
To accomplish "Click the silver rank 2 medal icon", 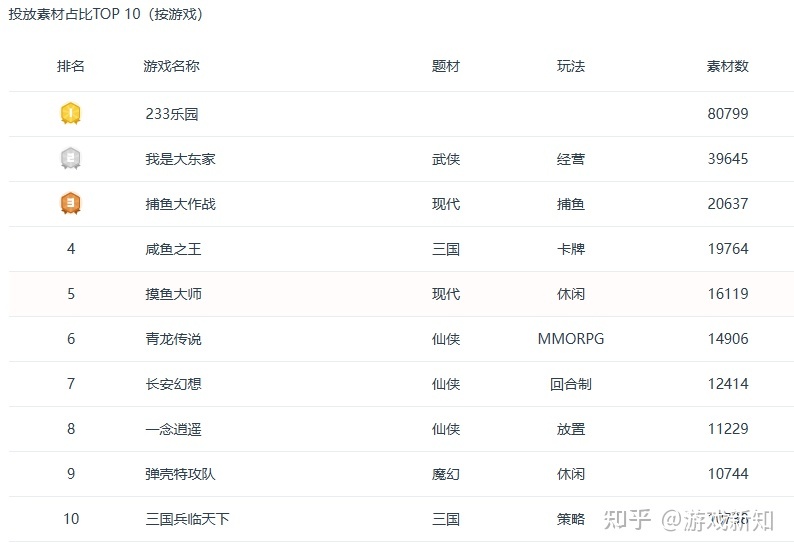I will (x=71, y=159).
